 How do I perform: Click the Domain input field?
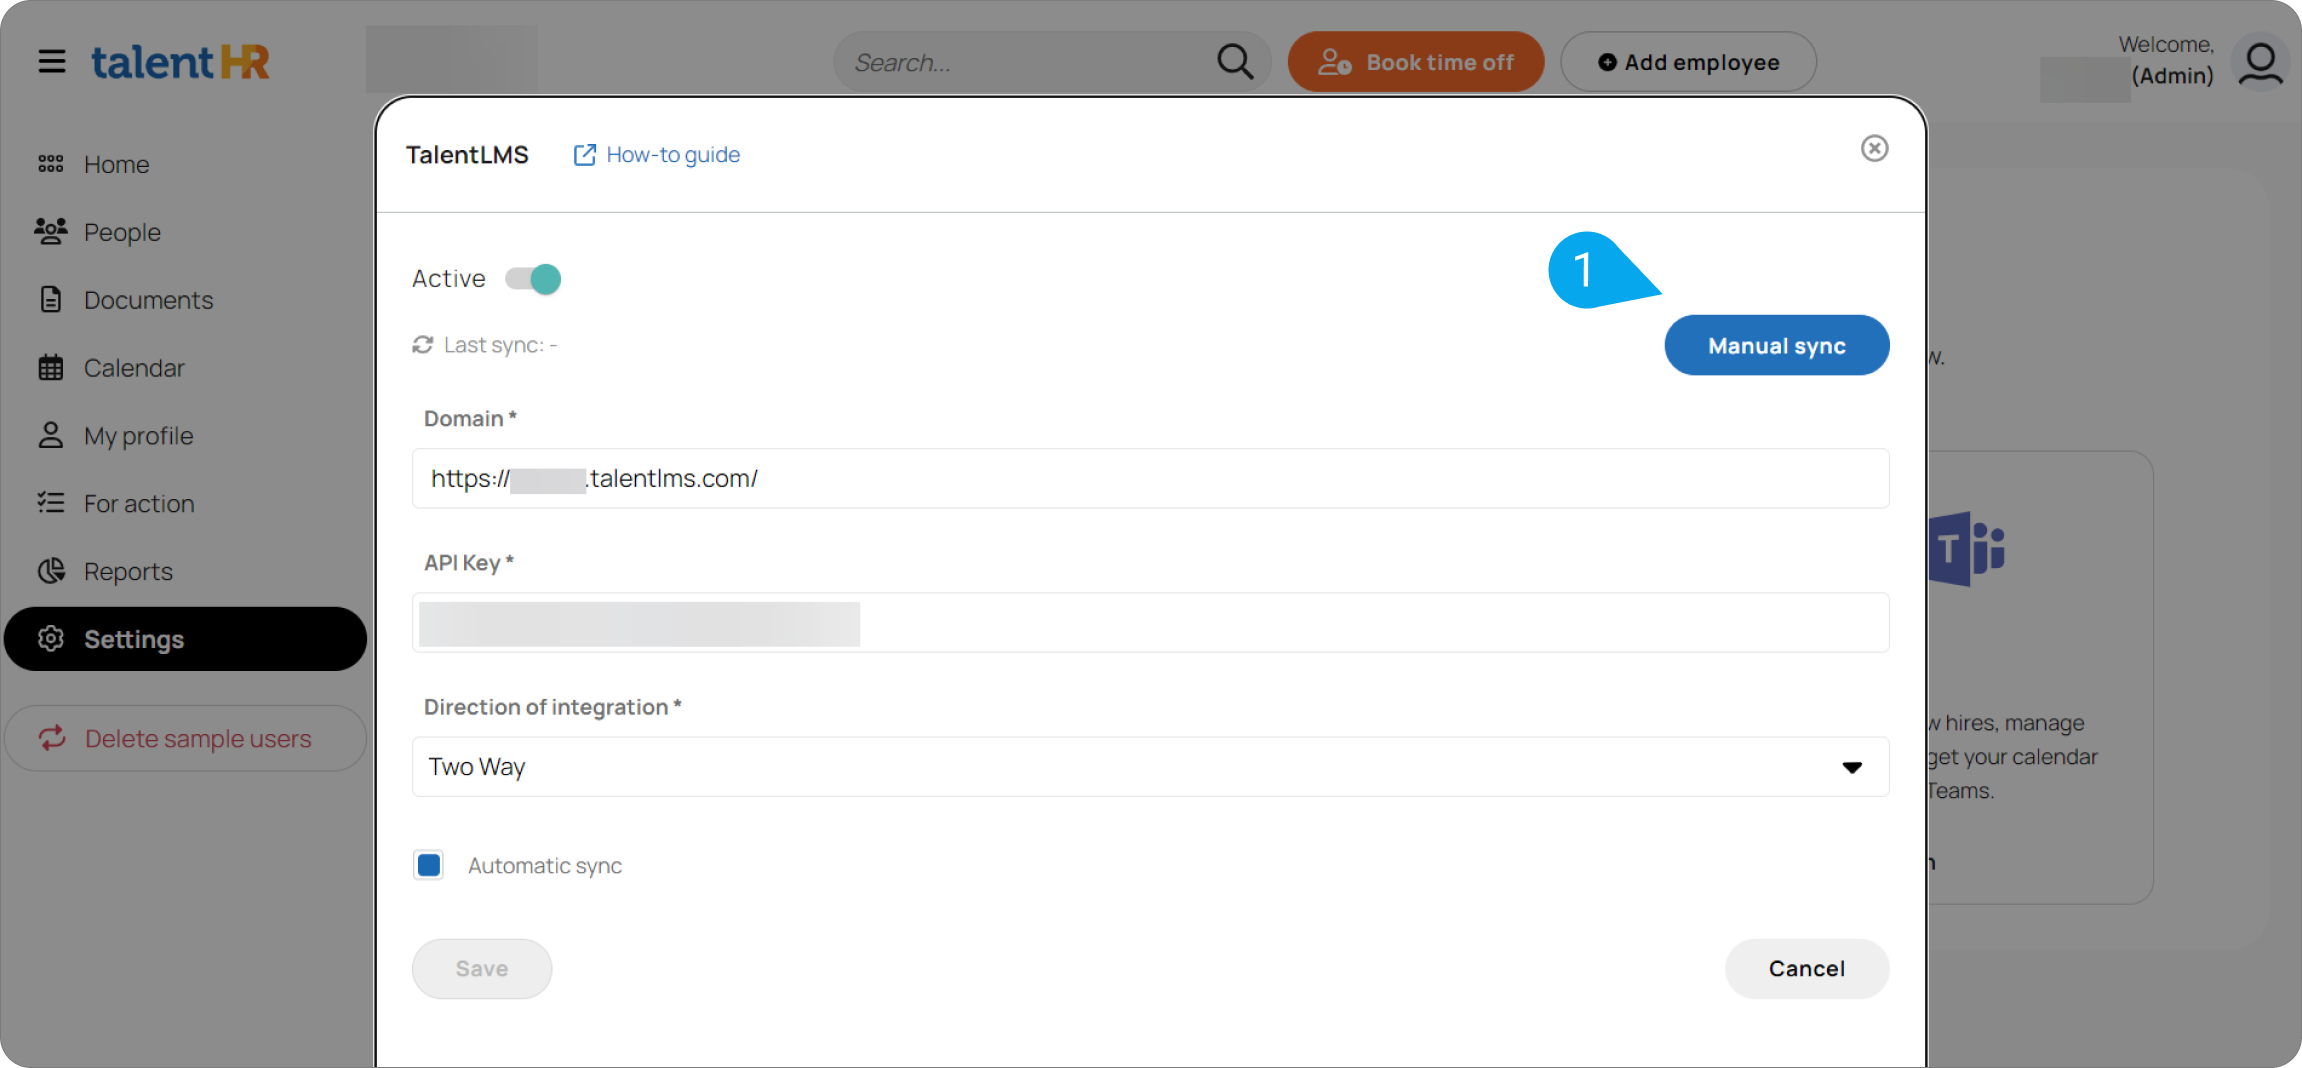click(x=1151, y=479)
